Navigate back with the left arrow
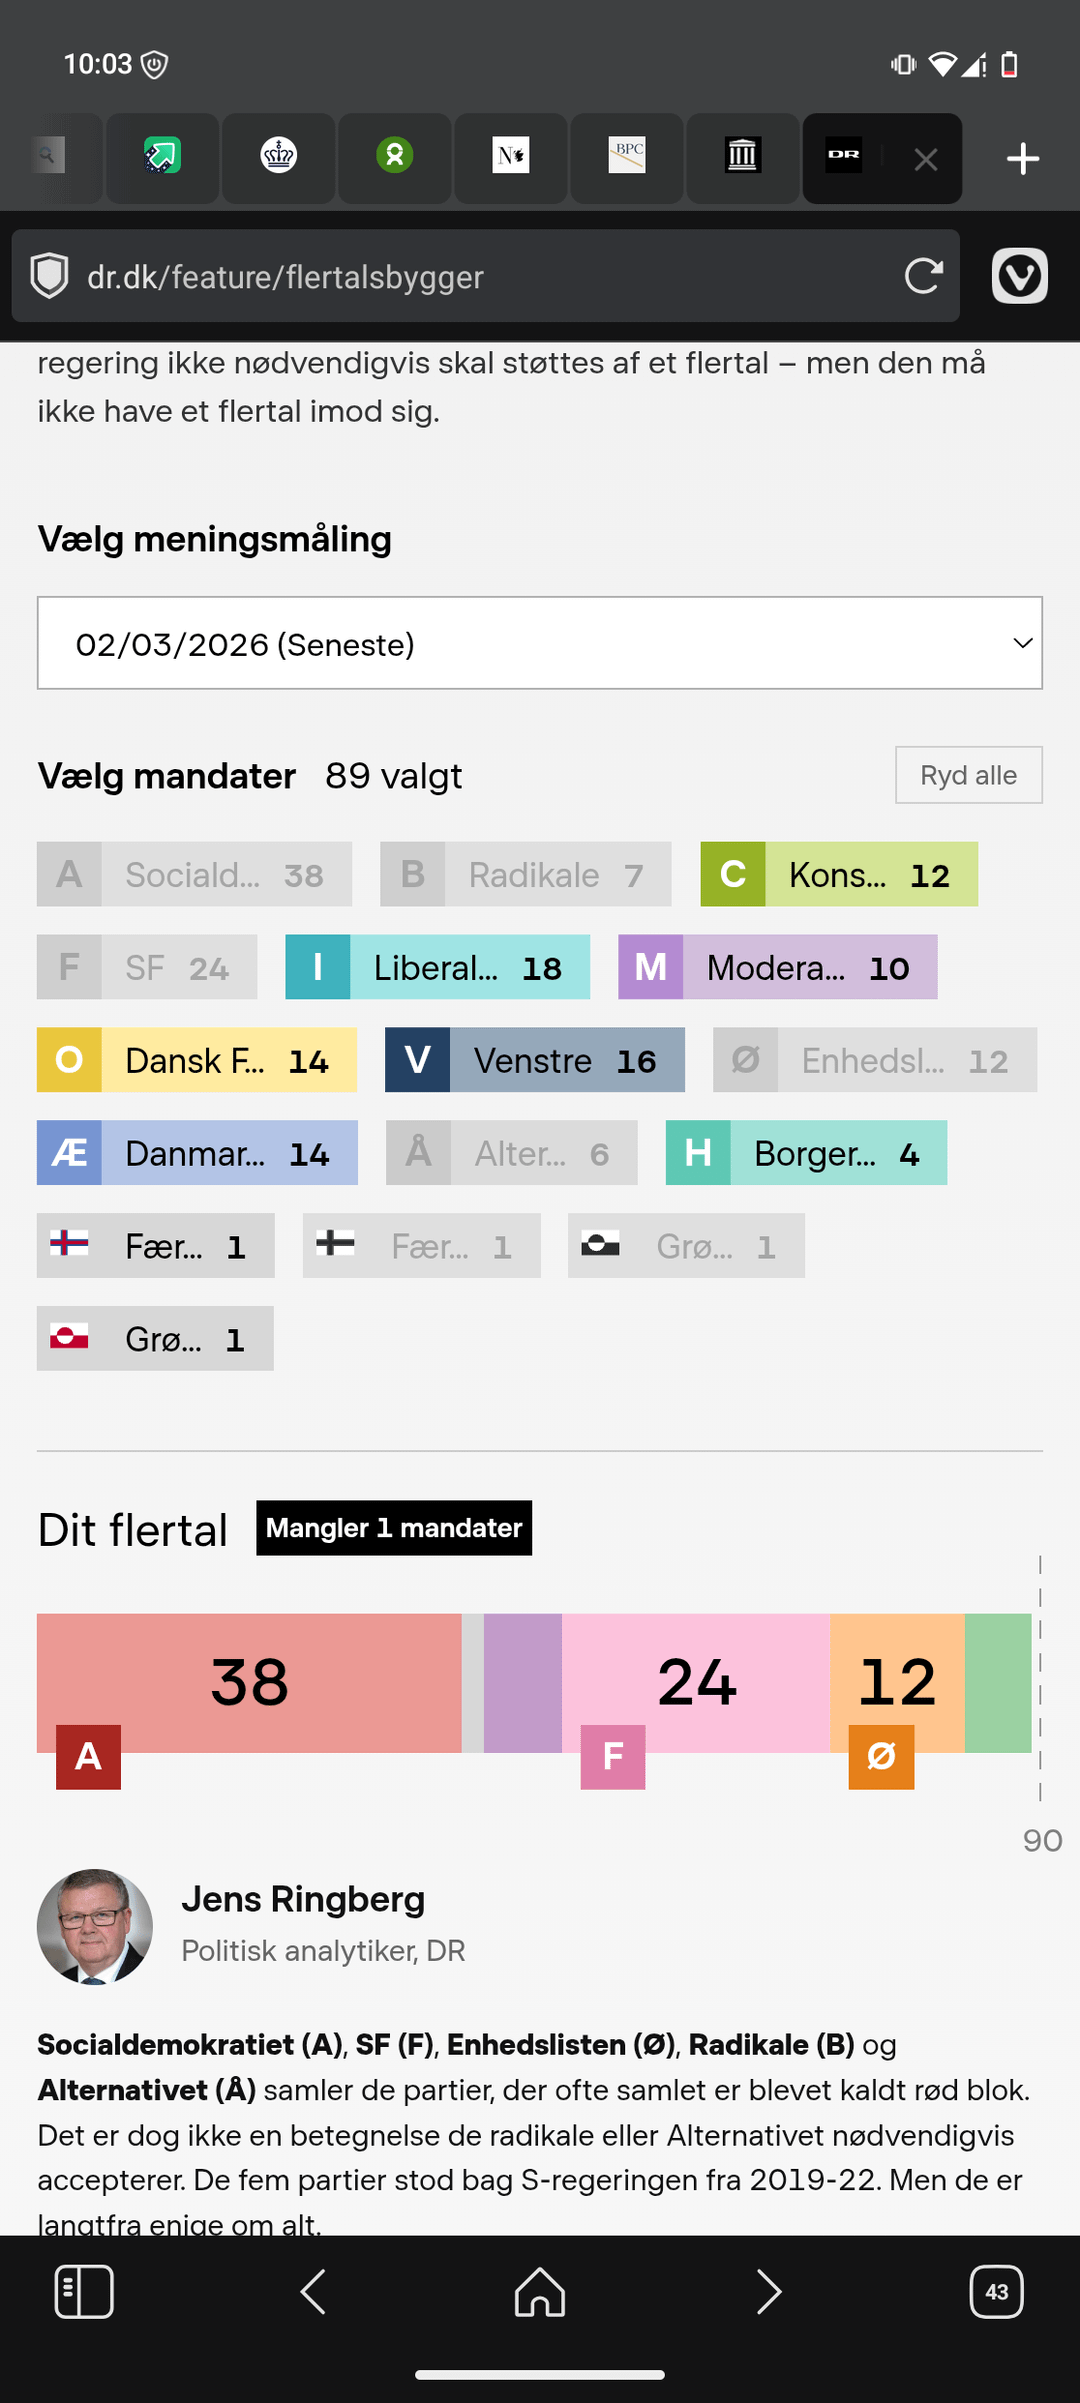Screen dimensions: 1080x2403 pos(313,2291)
